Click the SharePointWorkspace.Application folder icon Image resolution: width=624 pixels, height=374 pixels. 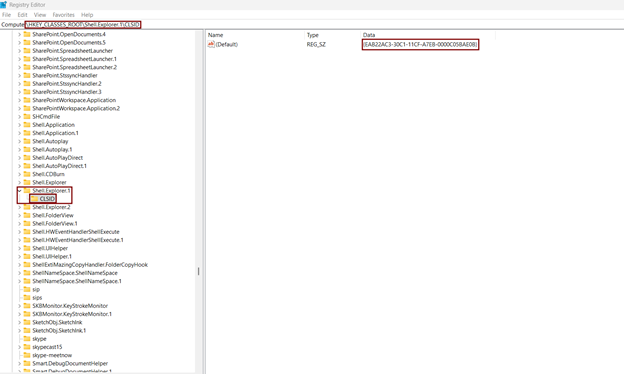(27, 100)
